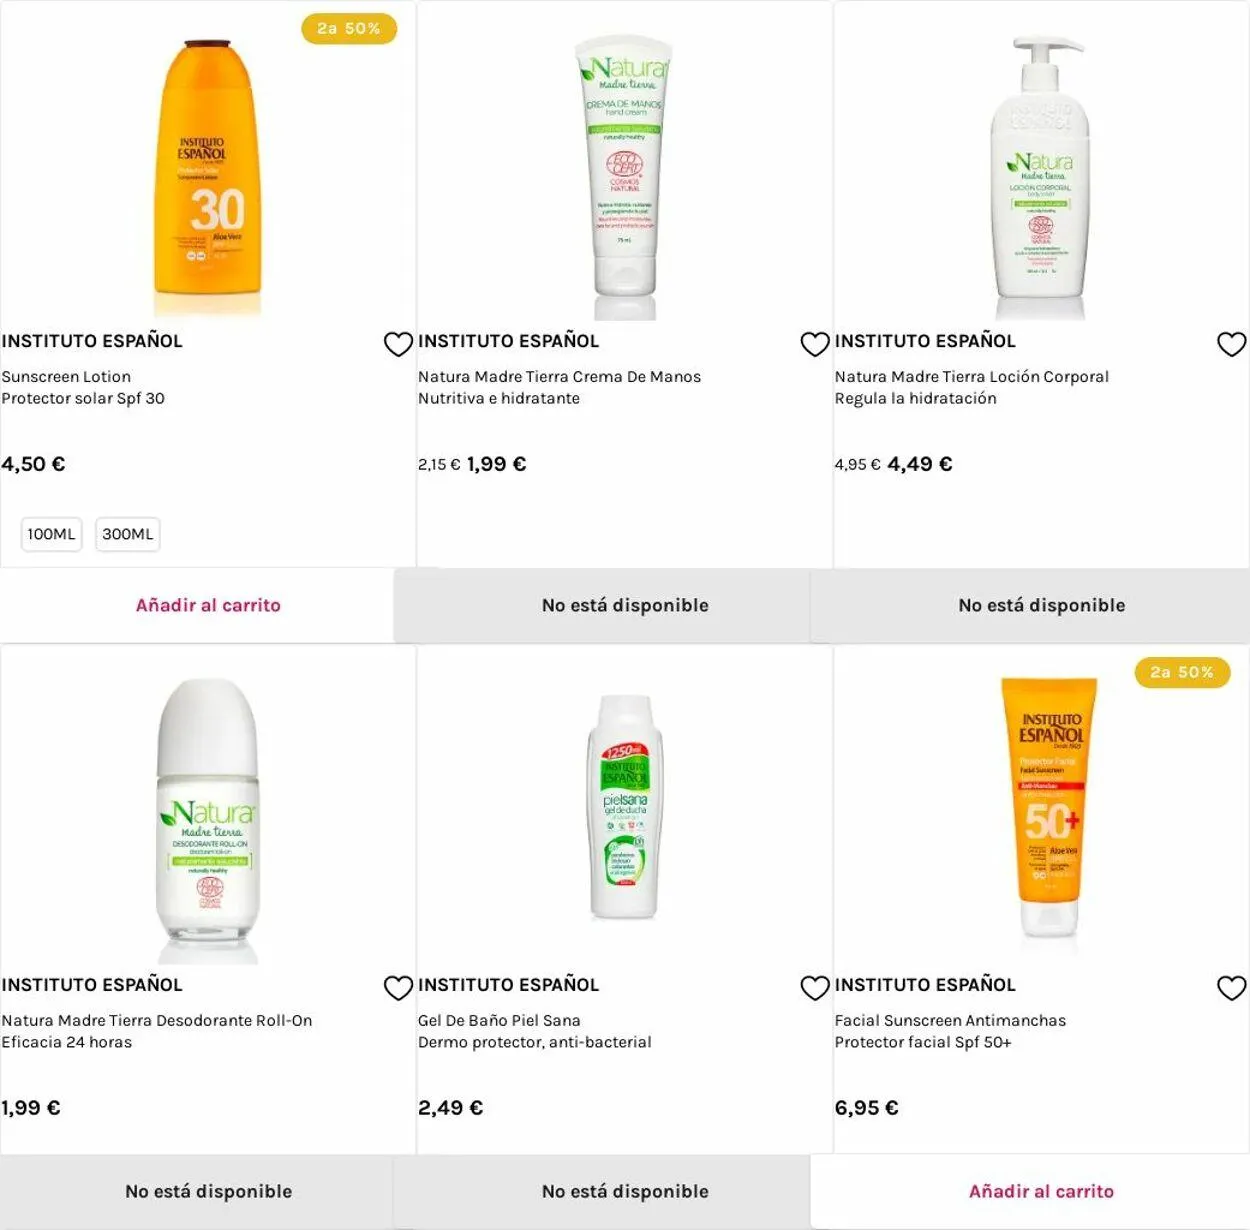Select the 300ML size option
The height and width of the screenshot is (1230, 1250).
[x=128, y=534]
